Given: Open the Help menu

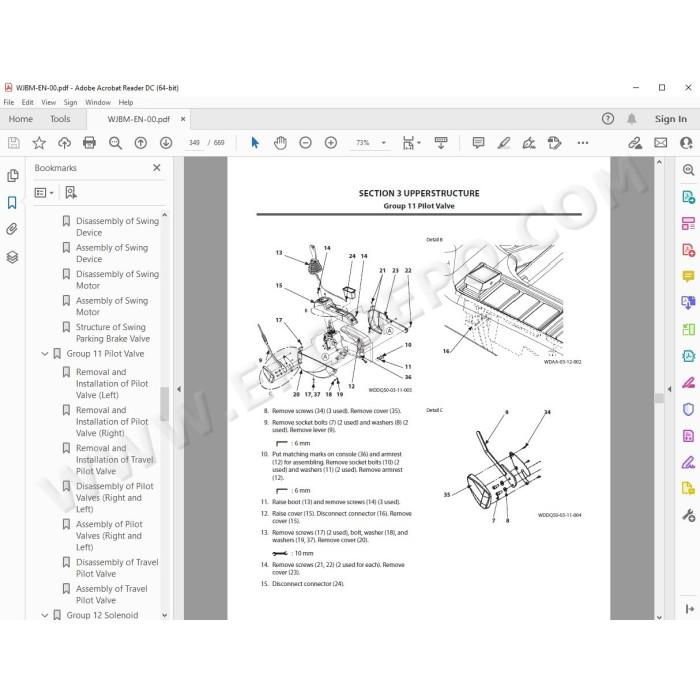Looking at the screenshot, I should coord(126,102).
